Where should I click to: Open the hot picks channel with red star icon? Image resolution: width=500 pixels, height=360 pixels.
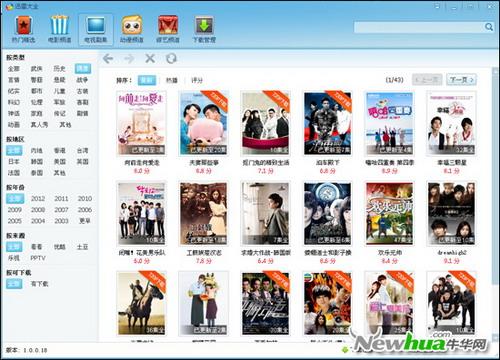click(23, 29)
